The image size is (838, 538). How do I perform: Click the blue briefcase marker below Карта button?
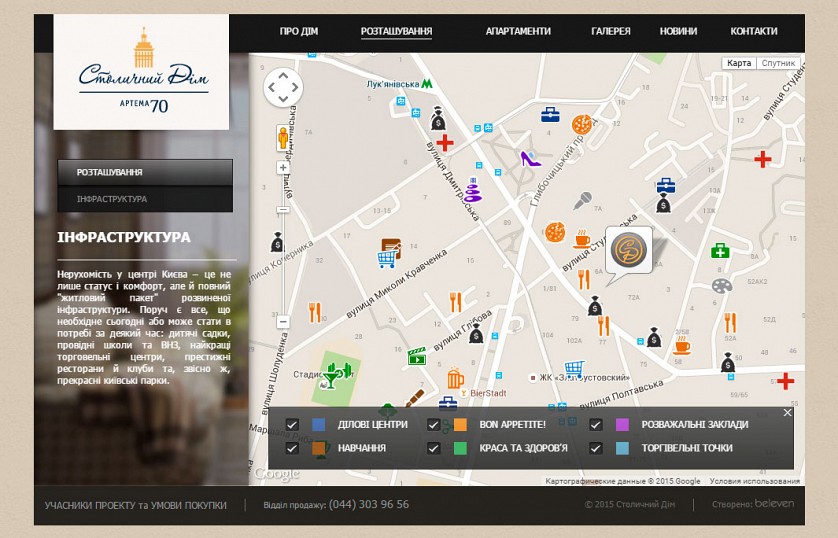point(550,114)
